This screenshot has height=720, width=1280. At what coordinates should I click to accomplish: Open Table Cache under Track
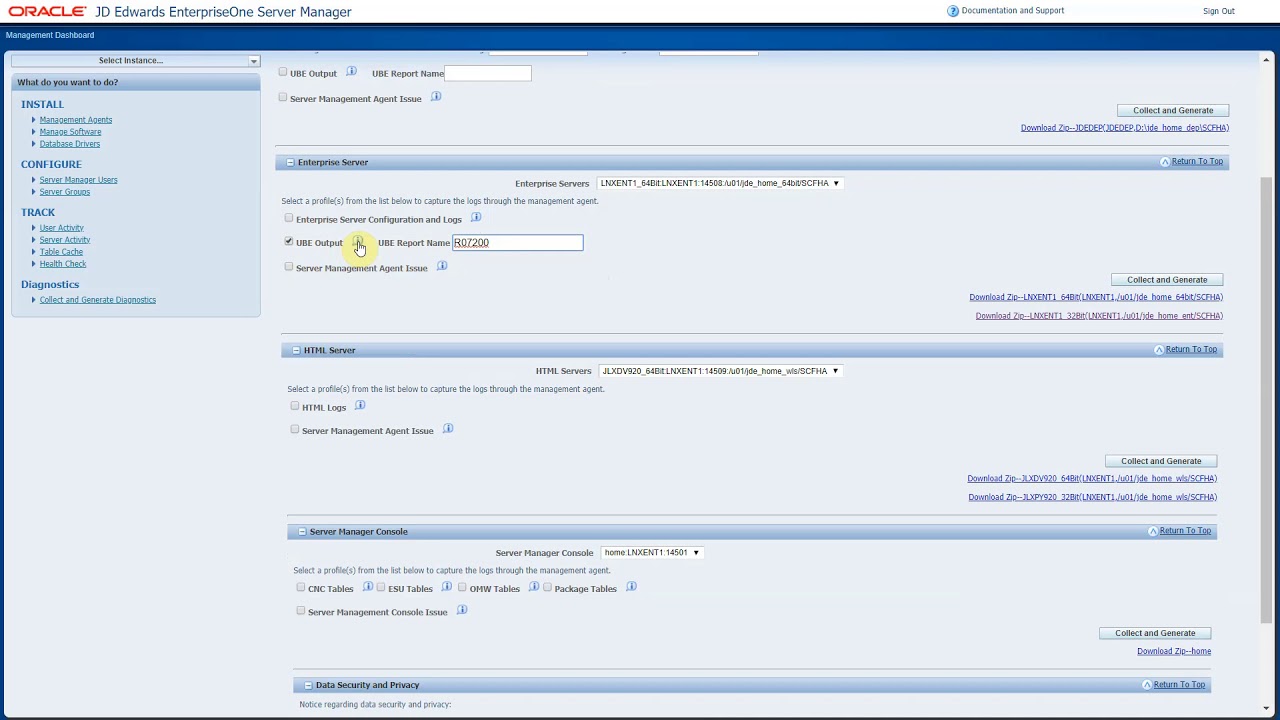(x=61, y=252)
